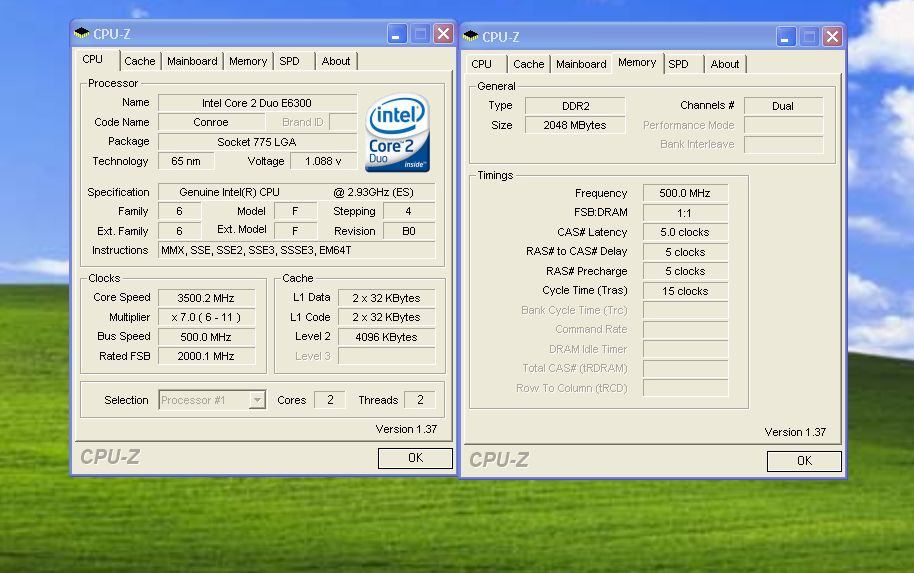Click 'Version 1.37' text in left CPU-Z window

[406, 429]
